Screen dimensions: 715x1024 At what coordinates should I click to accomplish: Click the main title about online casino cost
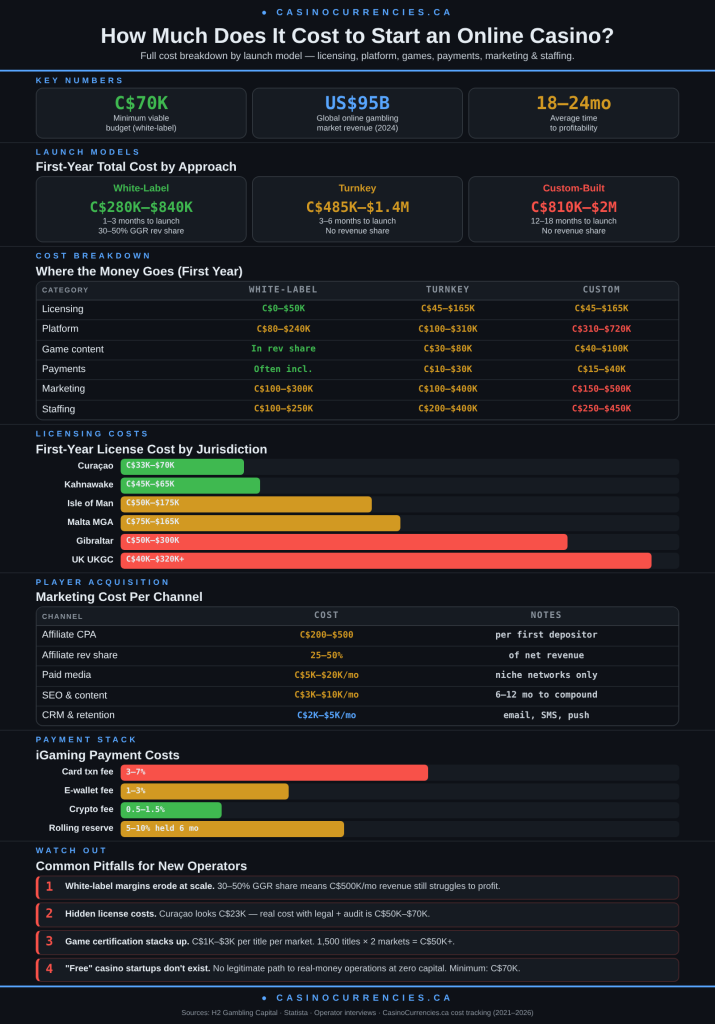[x=357, y=35]
